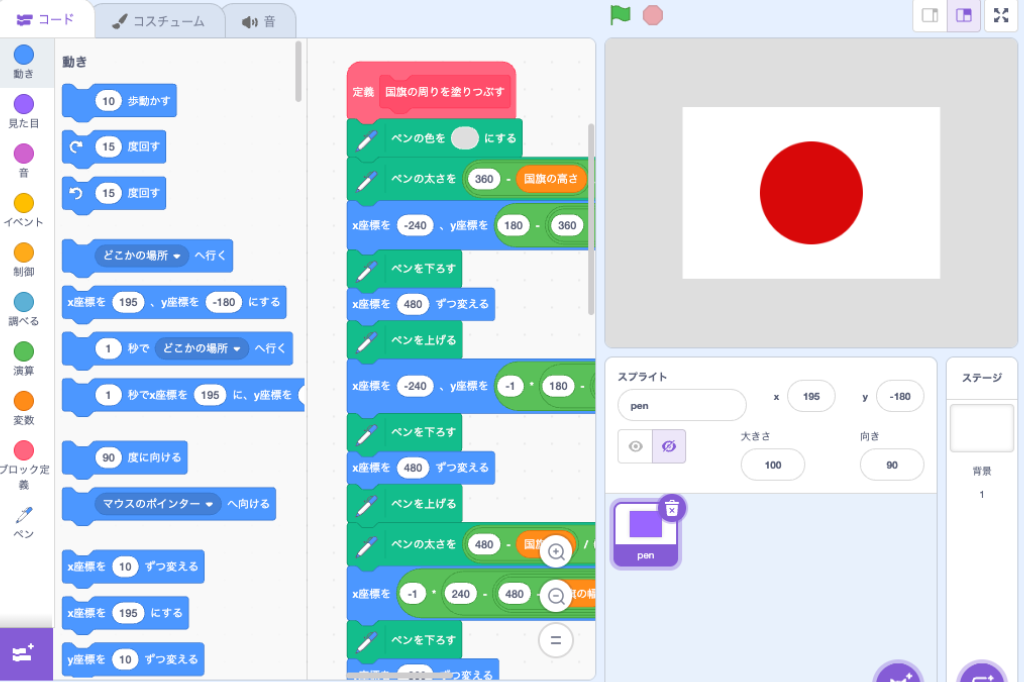The width and height of the screenshot is (1024, 682).
Task: Zoom in on the code workspace
Action: [x=556, y=551]
